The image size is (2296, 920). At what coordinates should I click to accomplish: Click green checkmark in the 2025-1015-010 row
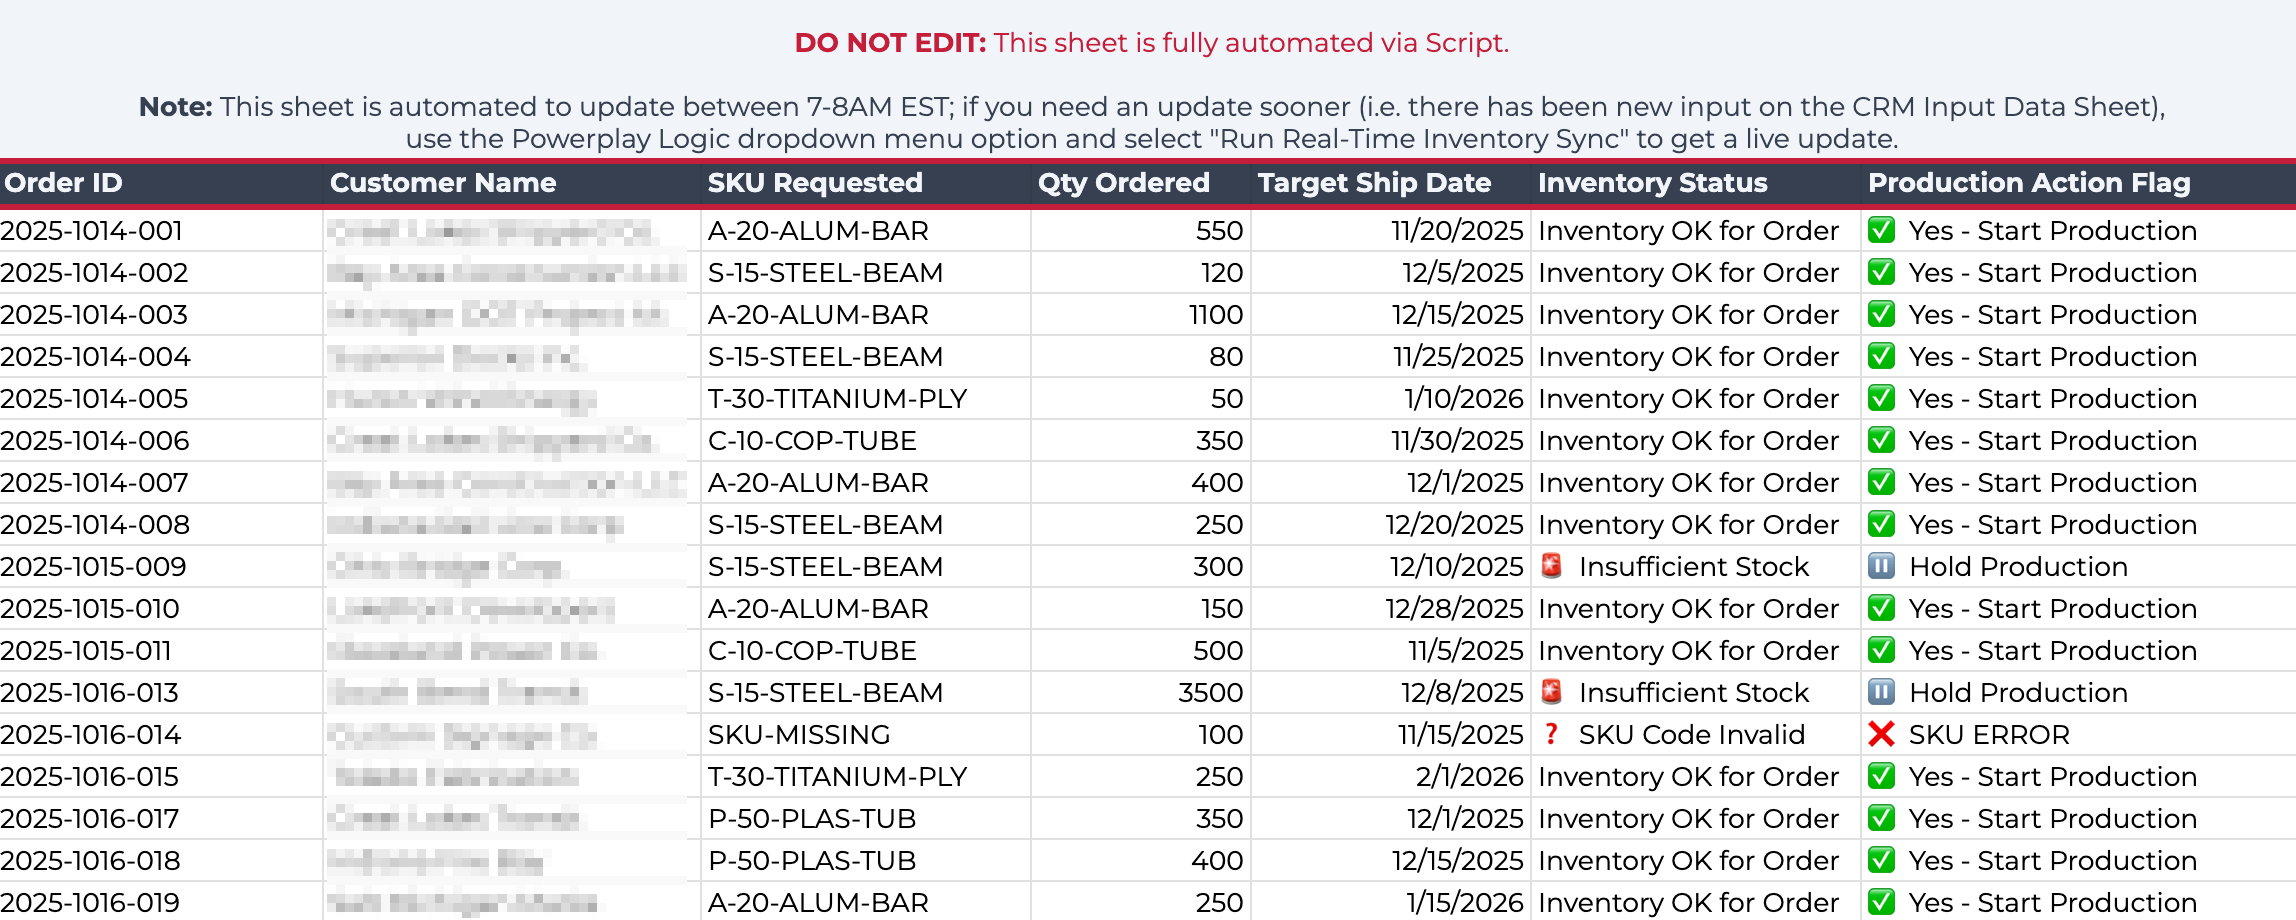pyautogui.click(x=1881, y=609)
